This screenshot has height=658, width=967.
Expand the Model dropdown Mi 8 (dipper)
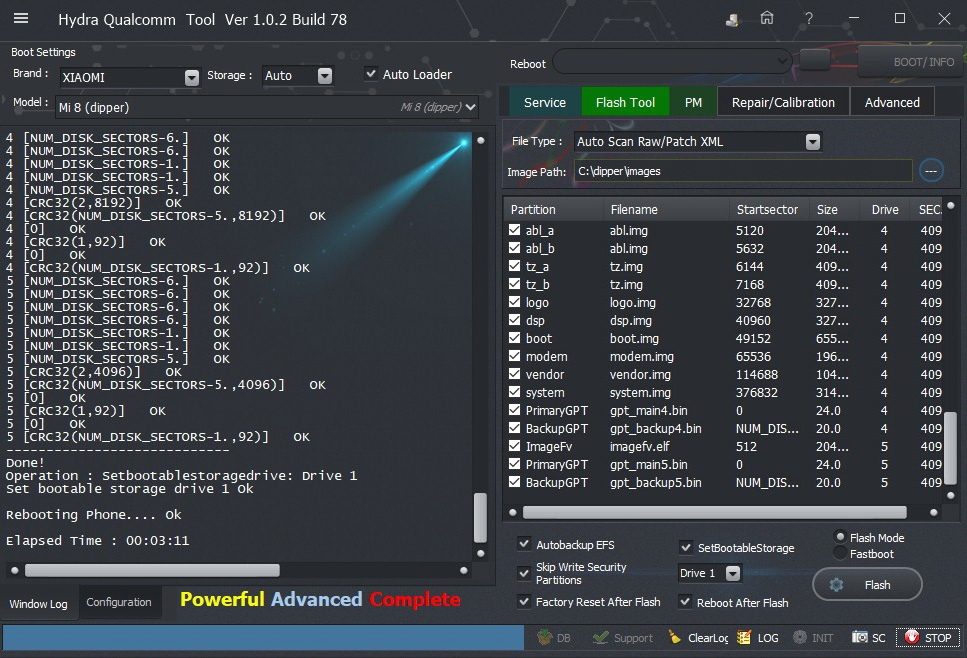tap(267, 107)
